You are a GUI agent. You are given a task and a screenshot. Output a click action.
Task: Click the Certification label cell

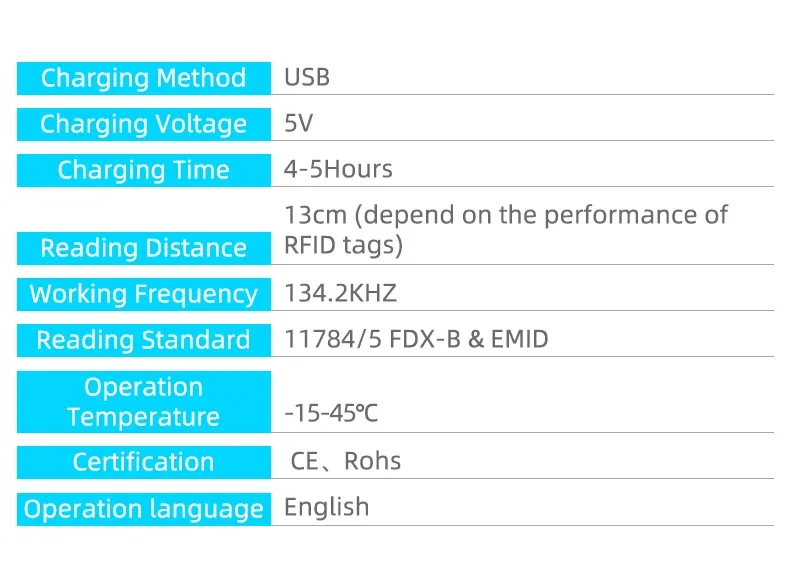point(143,462)
